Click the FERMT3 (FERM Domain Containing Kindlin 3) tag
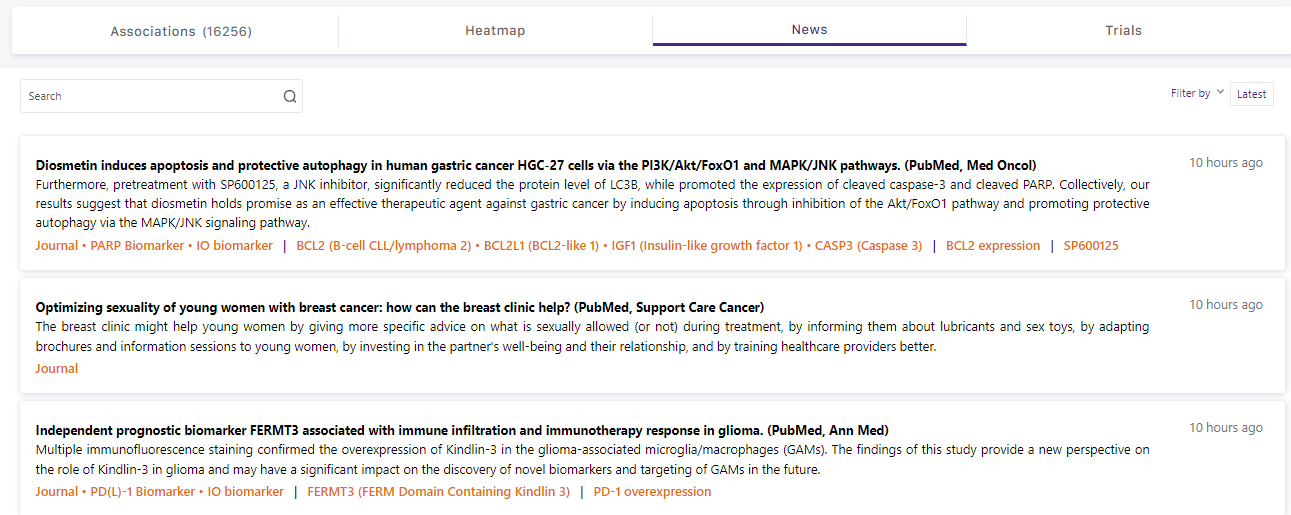Viewport: 1291px width, 515px height. [x=438, y=492]
